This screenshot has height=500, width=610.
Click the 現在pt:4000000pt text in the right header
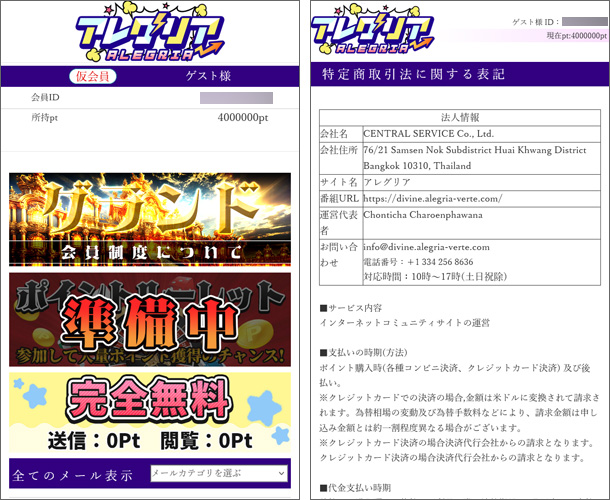tap(569, 36)
